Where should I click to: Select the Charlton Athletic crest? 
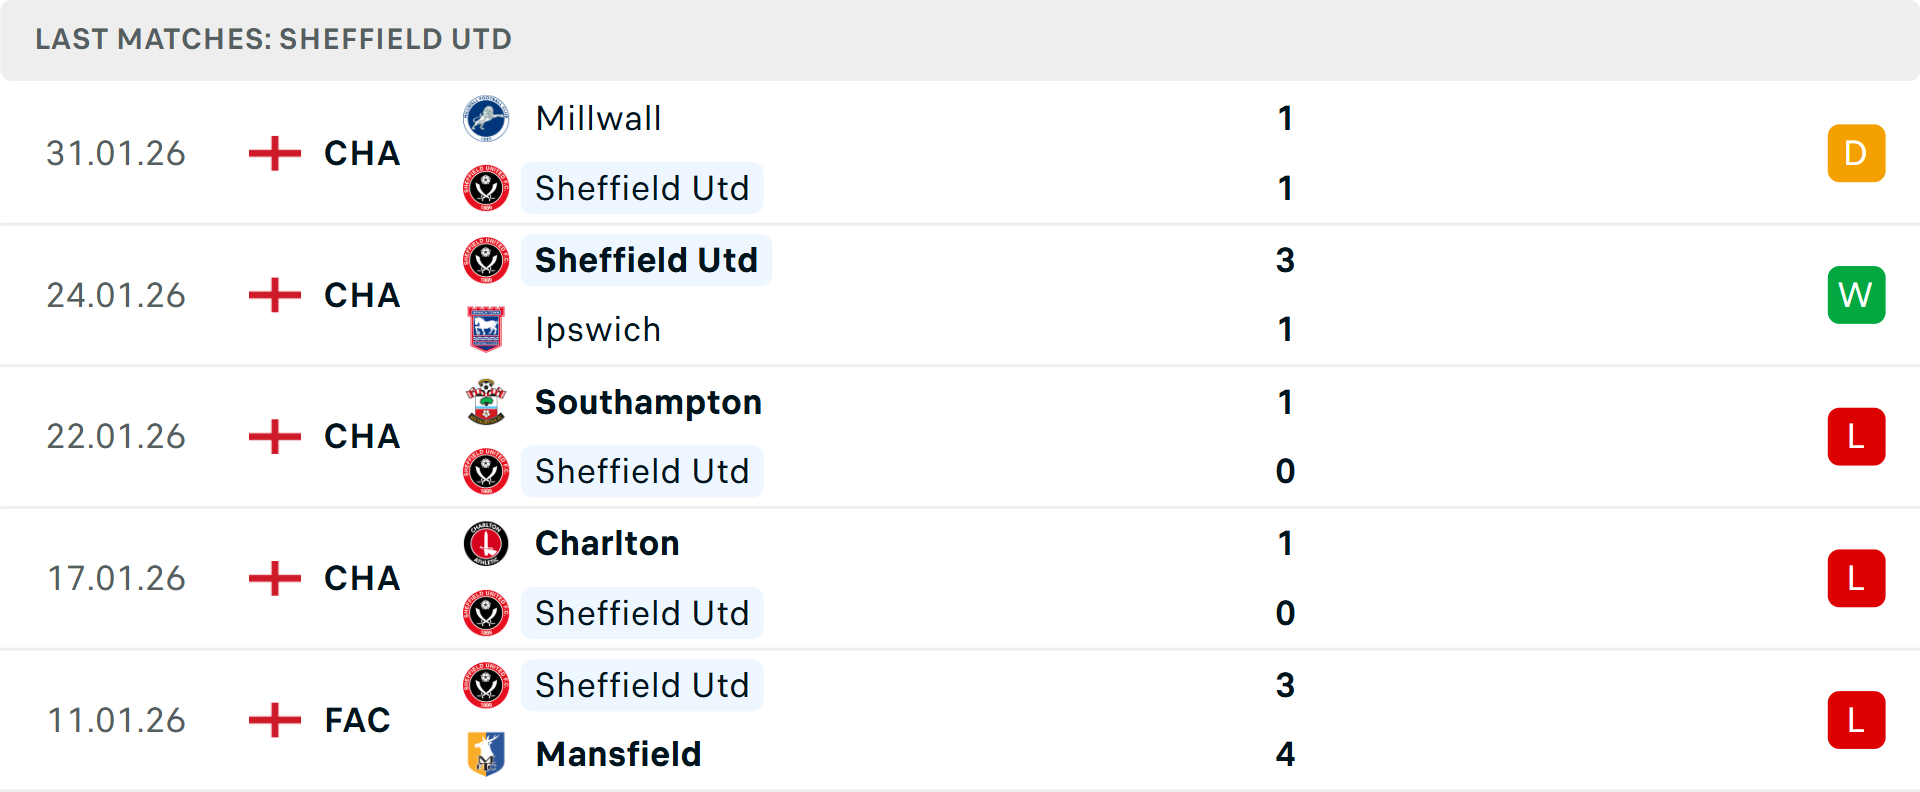(x=486, y=543)
